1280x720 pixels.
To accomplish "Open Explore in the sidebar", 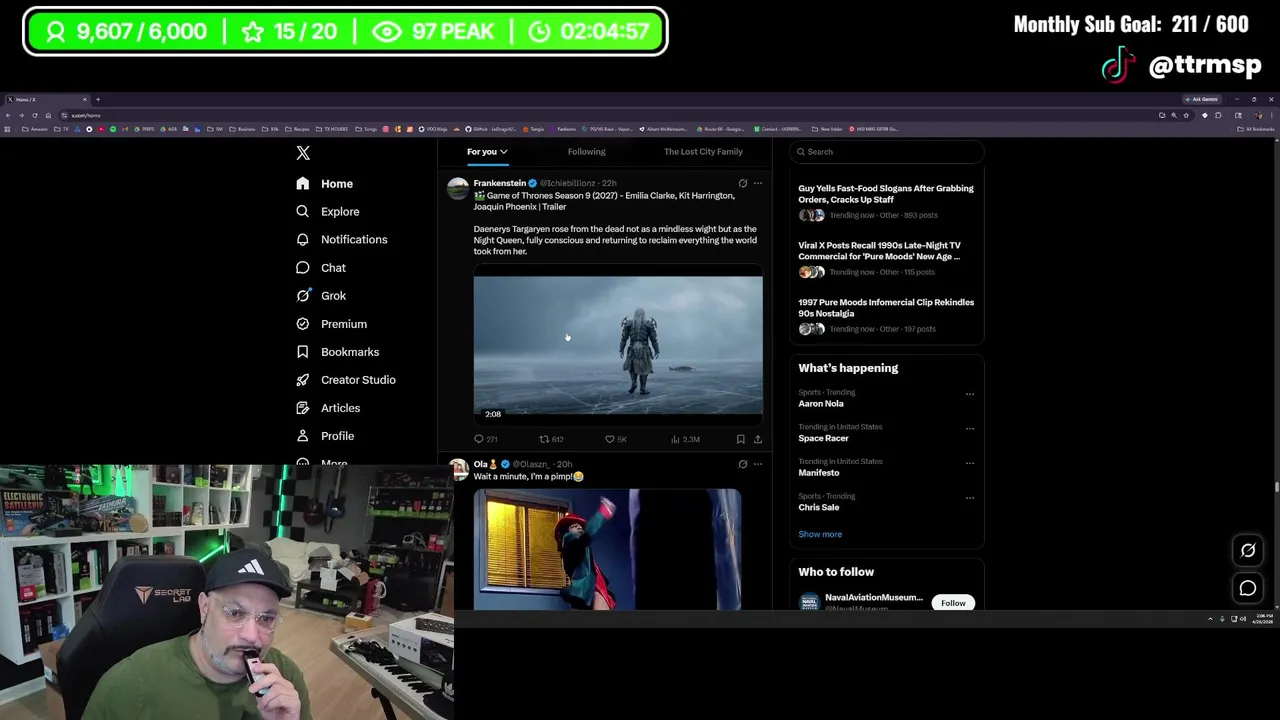I will [329, 212].
